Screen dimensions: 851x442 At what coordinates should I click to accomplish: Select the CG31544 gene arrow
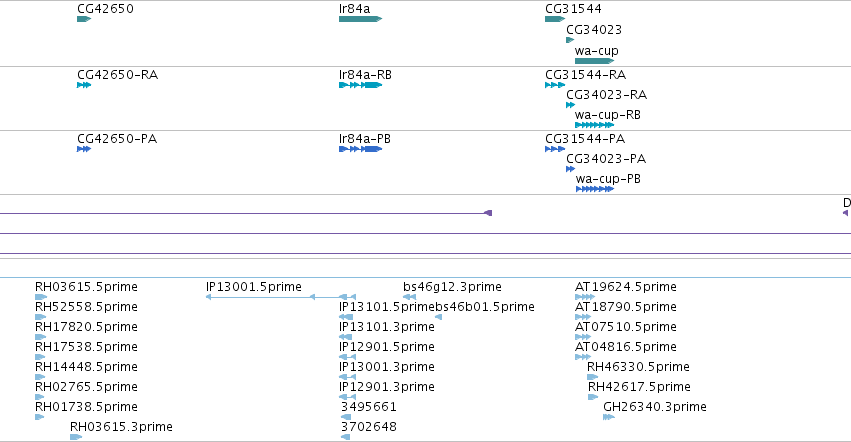[555, 19]
